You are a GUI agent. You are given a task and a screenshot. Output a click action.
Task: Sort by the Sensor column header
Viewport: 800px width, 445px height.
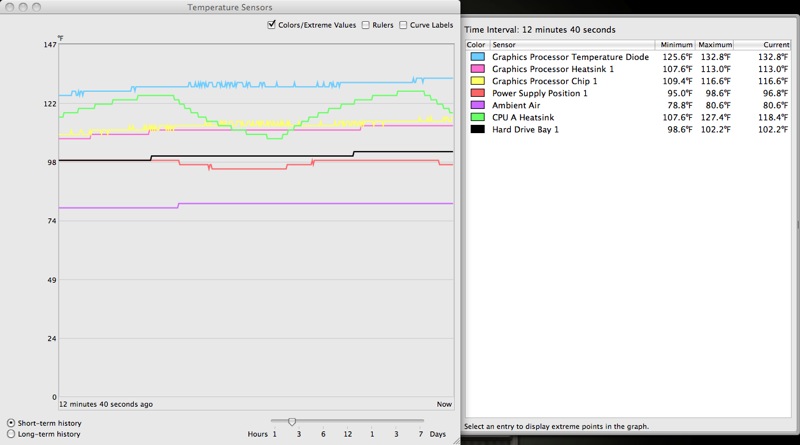pyautogui.click(x=572, y=45)
